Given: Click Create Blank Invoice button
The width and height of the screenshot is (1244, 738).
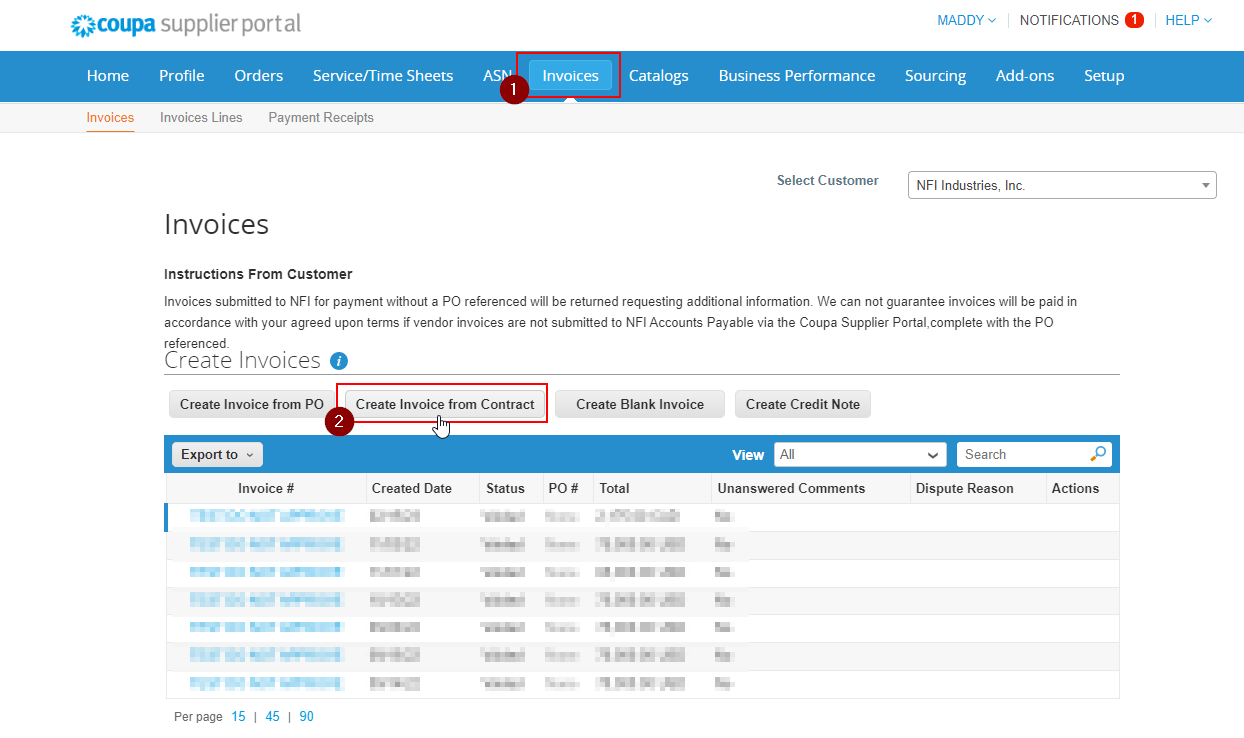Looking at the screenshot, I should click(640, 404).
